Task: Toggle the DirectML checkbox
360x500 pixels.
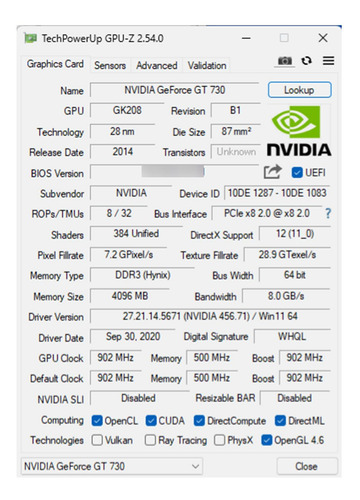Action: coord(280,421)
